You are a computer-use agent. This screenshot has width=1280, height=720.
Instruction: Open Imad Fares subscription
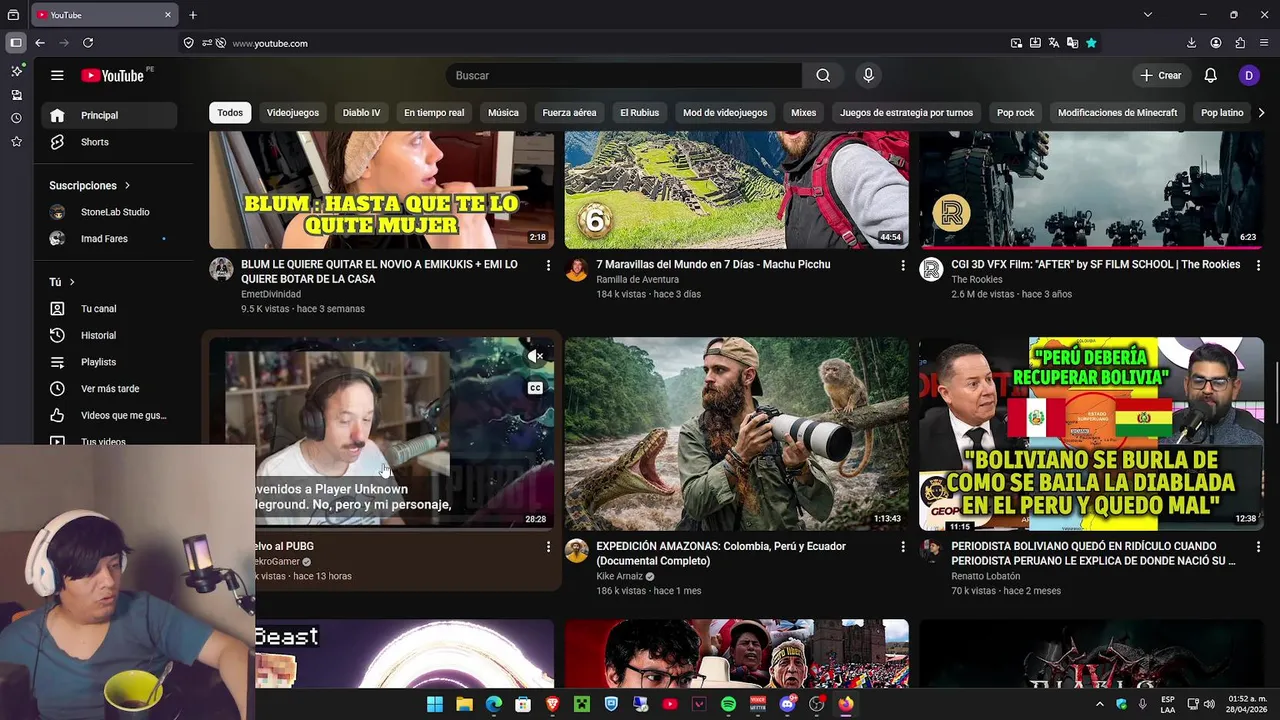click(109, 239)
